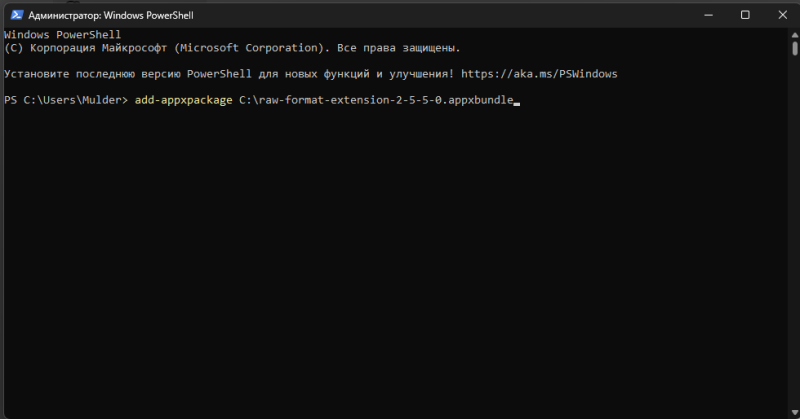Click empty space in the title bar

coord(450,14)
